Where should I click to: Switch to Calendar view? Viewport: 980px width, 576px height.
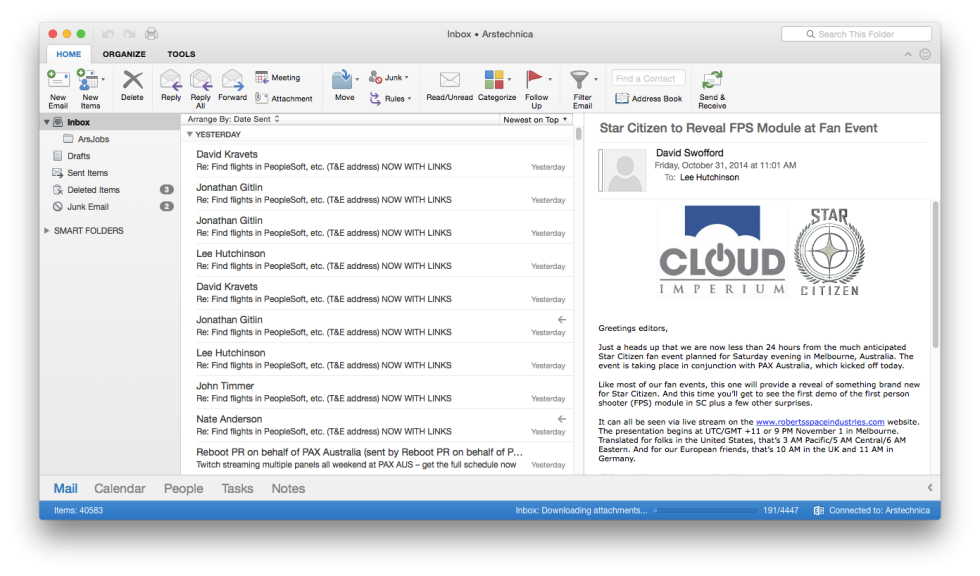pos(119,488)
